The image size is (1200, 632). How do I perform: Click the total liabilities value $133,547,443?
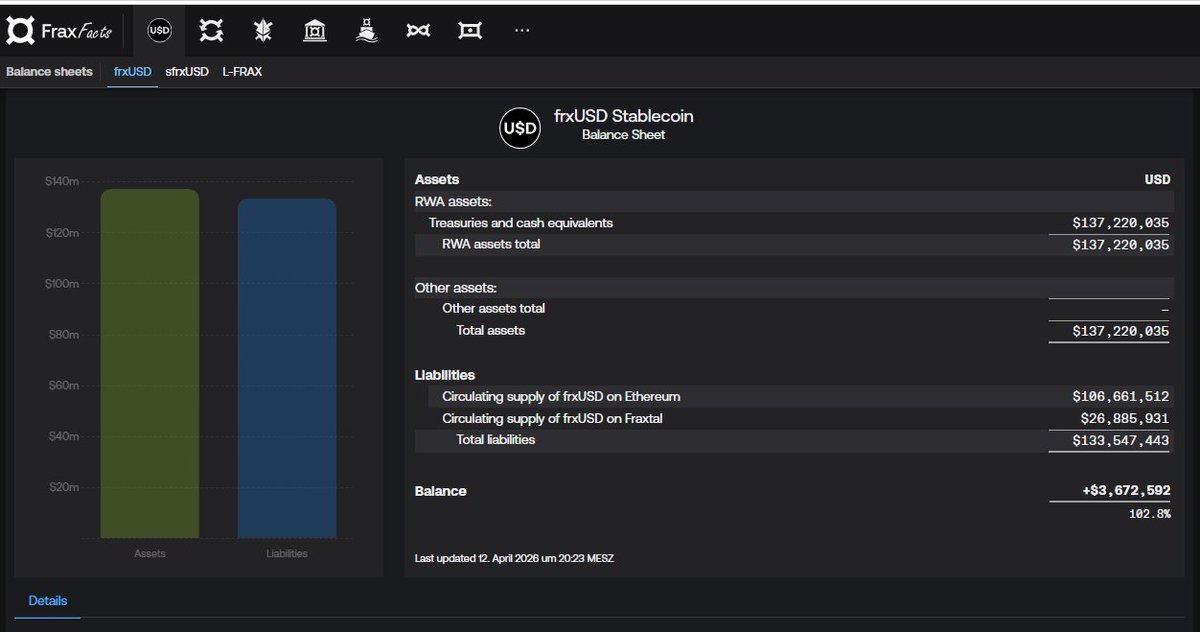tap(1120, 441)
